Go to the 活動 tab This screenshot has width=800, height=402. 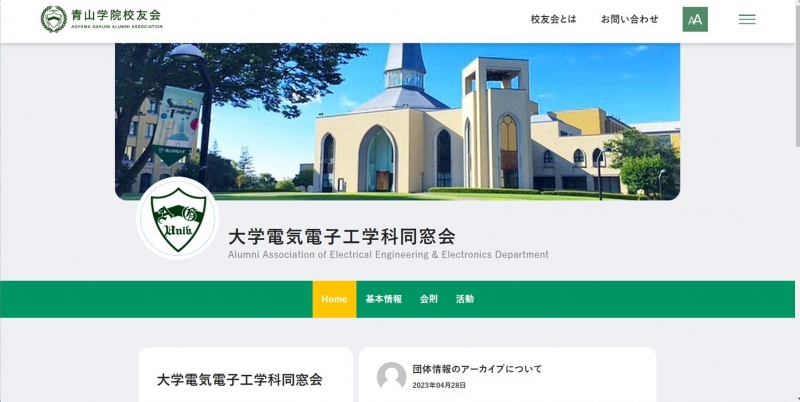point(464,299)
